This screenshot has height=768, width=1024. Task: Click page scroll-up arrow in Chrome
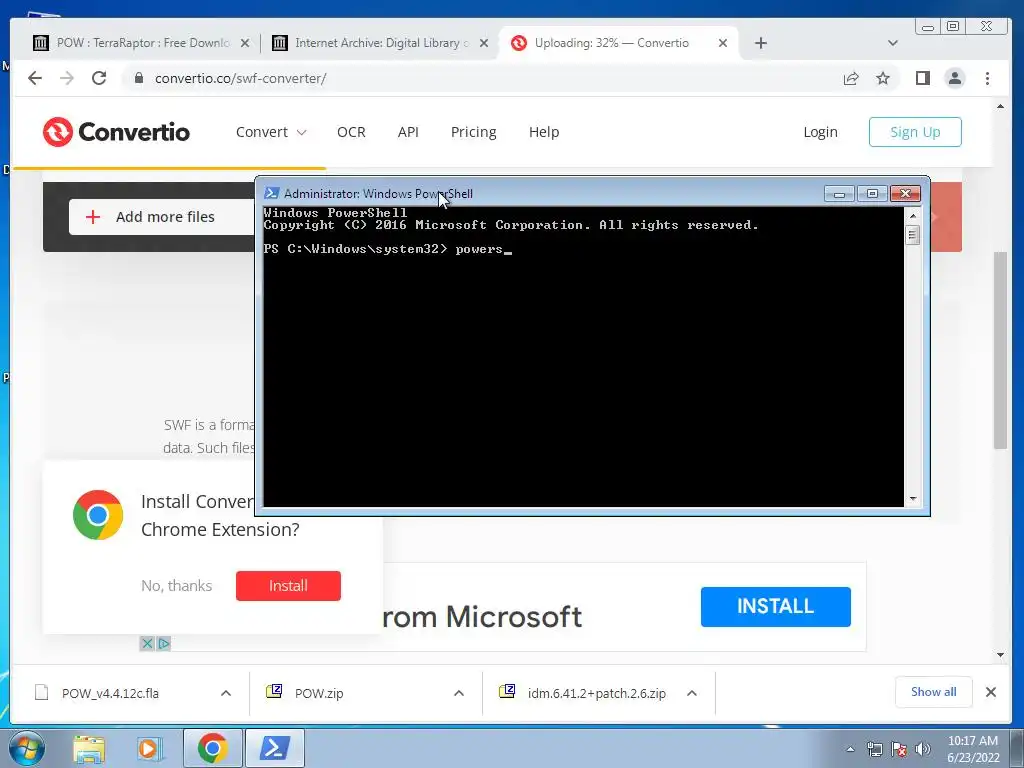pos(1000,106)
